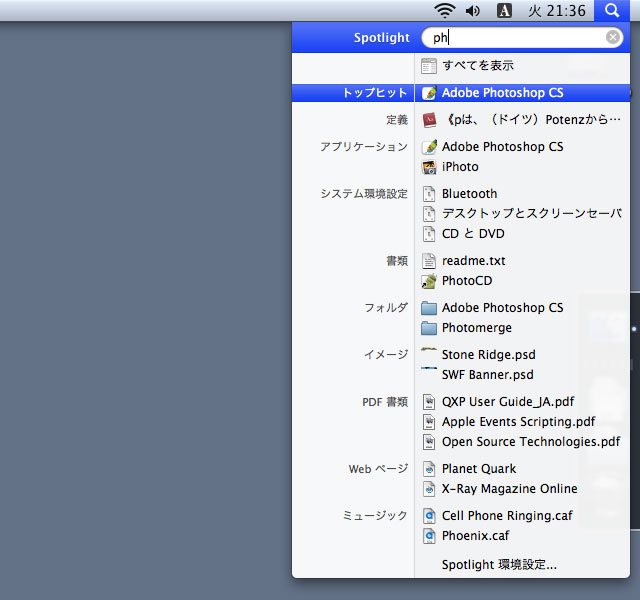640x600 pixels.
Task: Open Apple Events Scripting.pdf
Action: point(518,421)
